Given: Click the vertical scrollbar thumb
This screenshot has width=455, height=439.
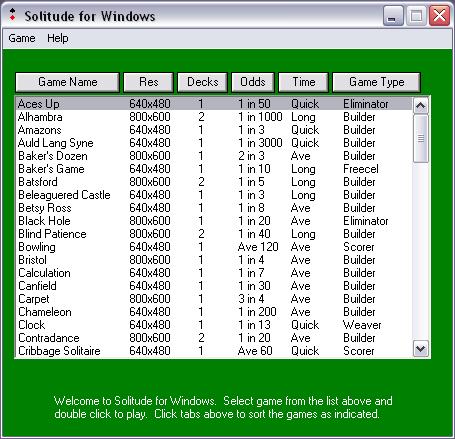Looking at the screenshot, I should coord(421,139).
